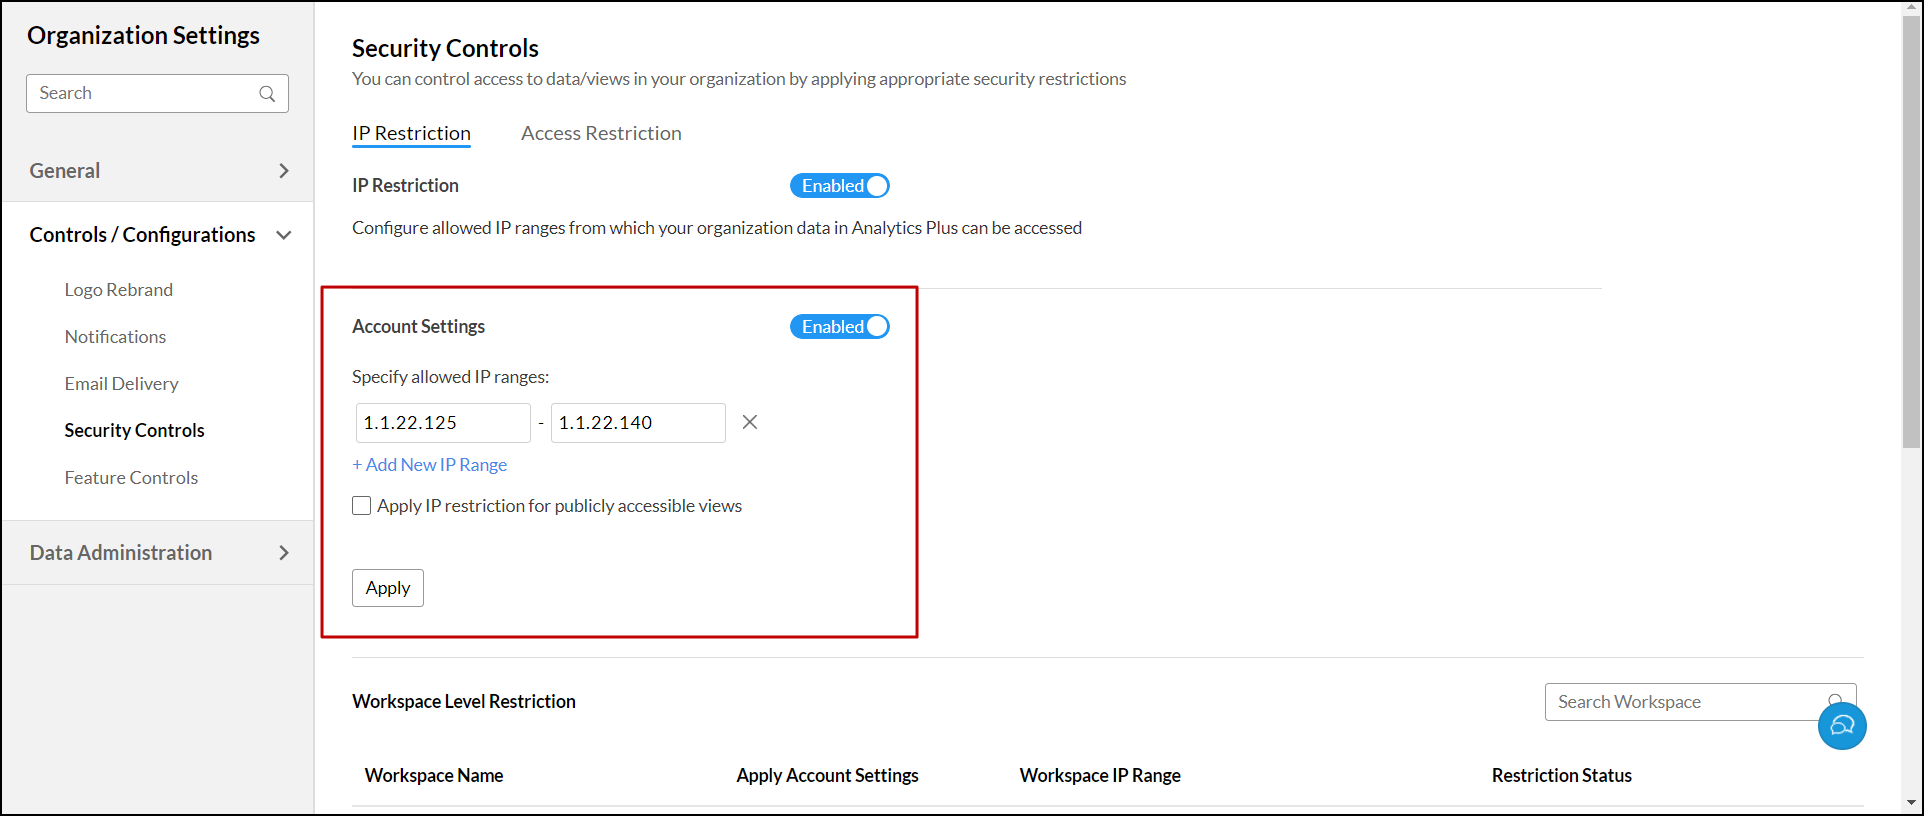Click the vertical page scrollbar
Screen dimensions: 1924x816
(x=1912, y=230)
